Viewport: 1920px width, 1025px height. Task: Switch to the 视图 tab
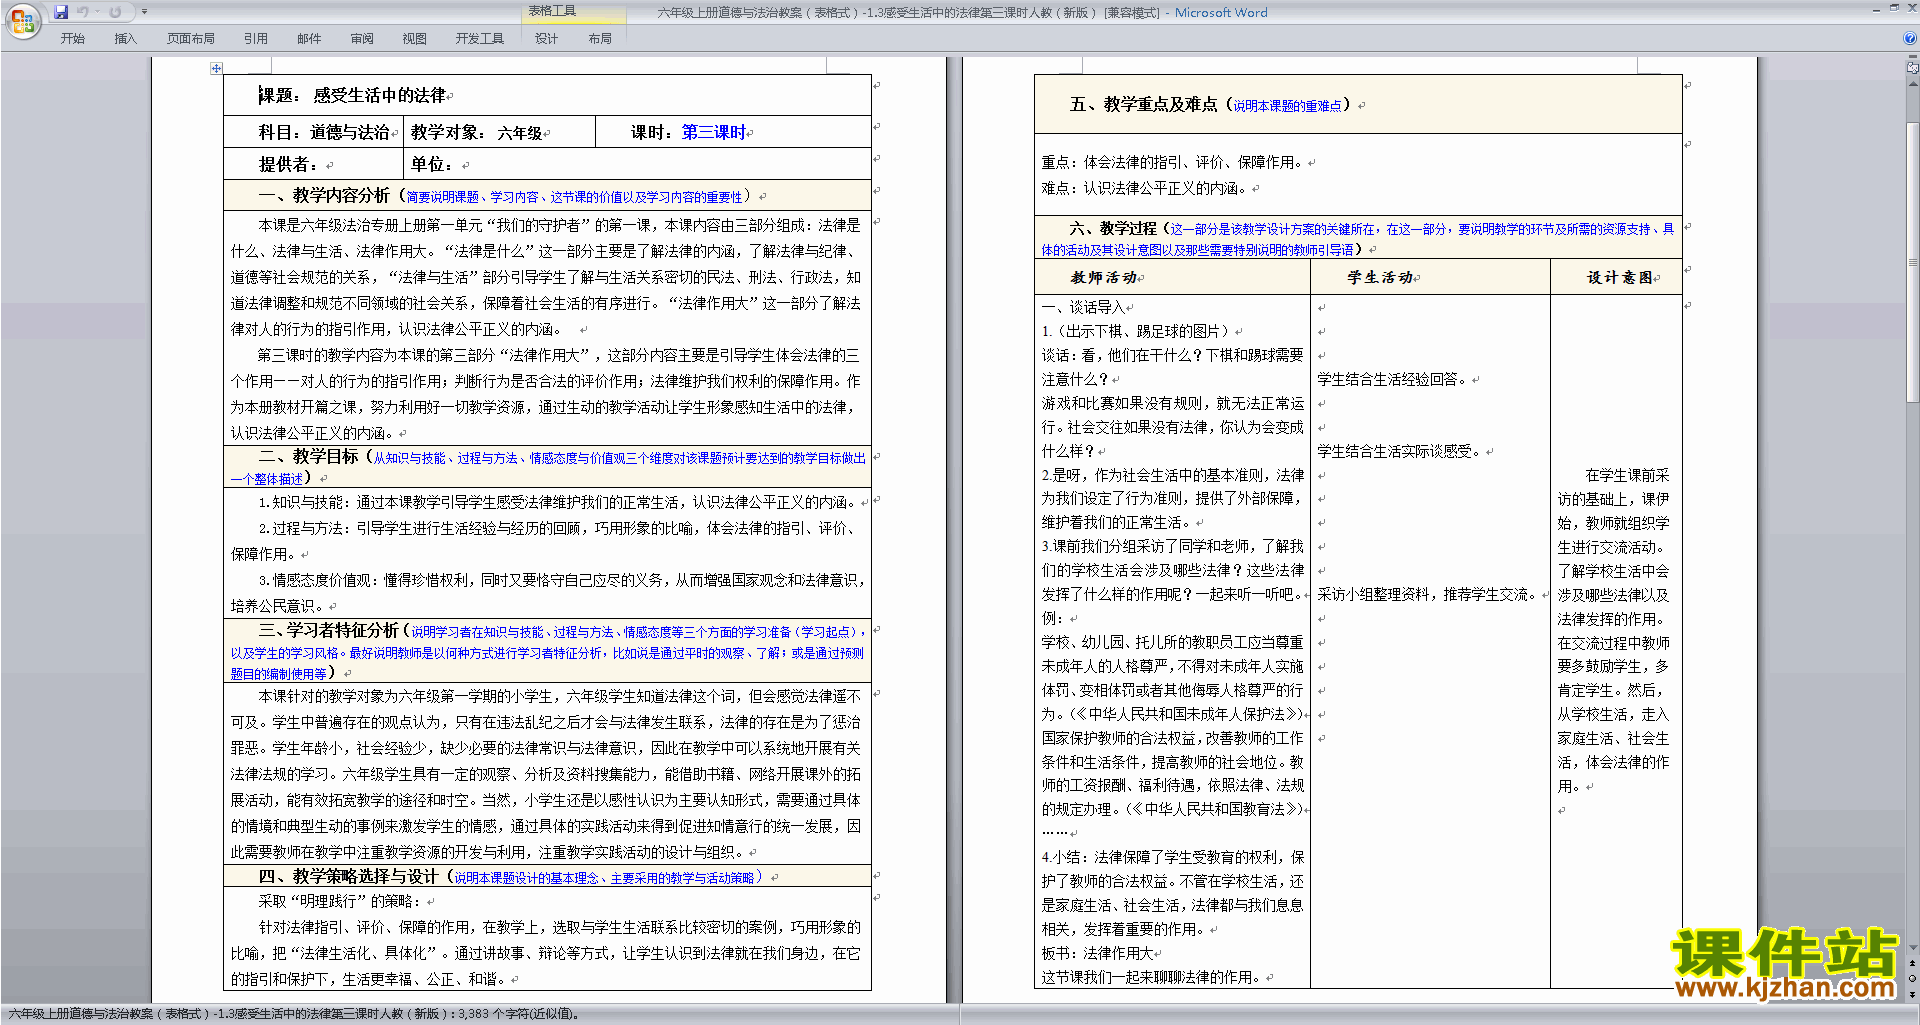[414, 38]
